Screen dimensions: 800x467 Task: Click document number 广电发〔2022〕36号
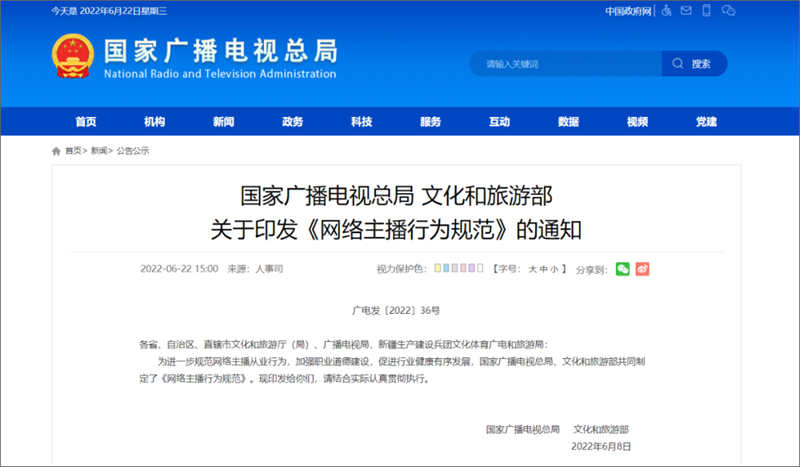(396, 310)
